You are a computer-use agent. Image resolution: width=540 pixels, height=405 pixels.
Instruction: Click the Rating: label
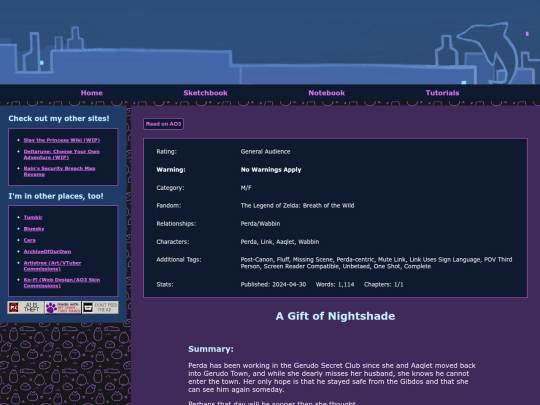166,152
